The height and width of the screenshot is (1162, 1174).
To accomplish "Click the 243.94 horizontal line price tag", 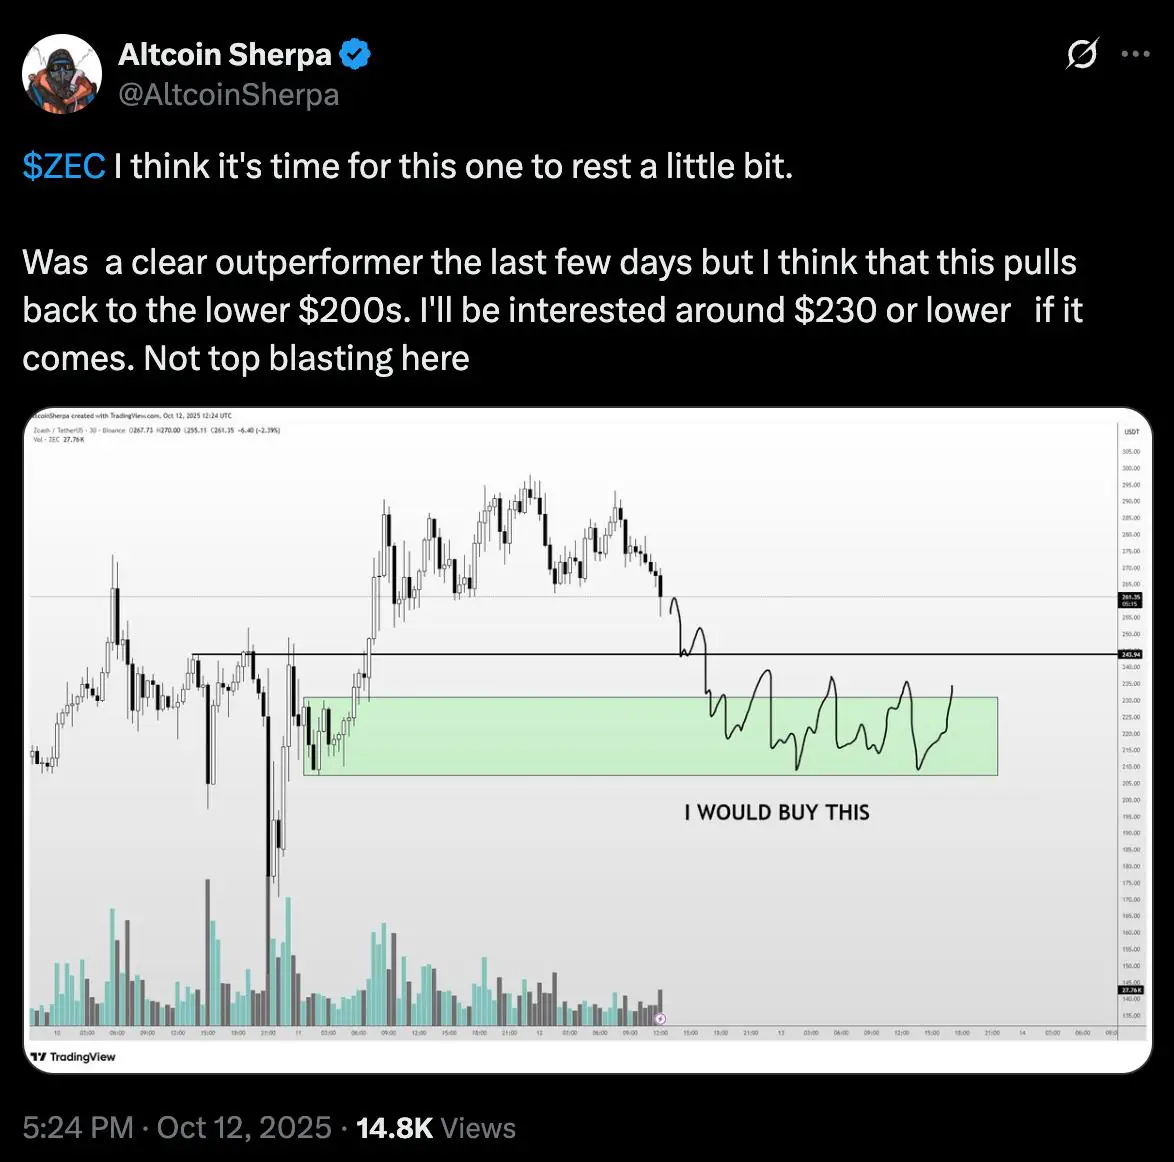I will pyautogui.click(x=1129, y=654).
